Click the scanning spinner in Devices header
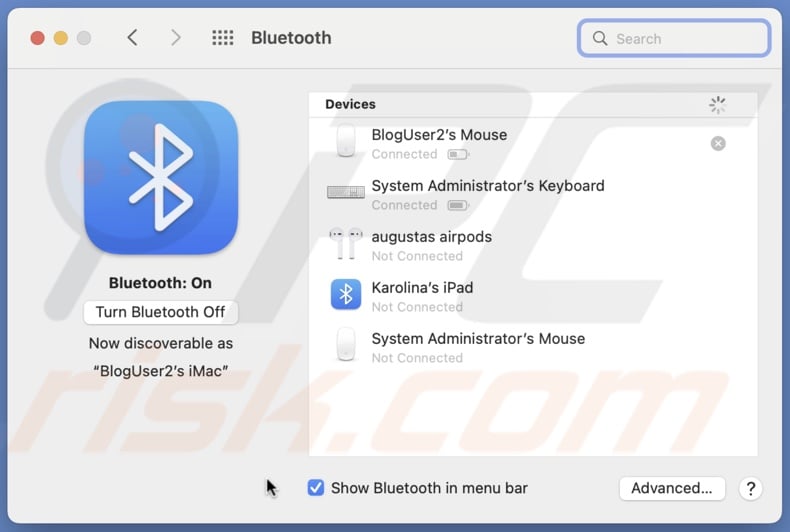 point(717,105)
